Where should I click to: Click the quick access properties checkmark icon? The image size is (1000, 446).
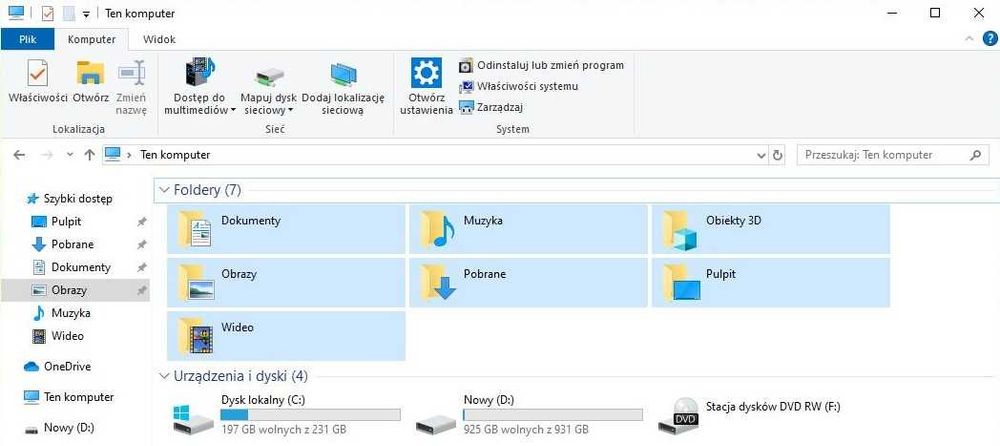(48, 13)
